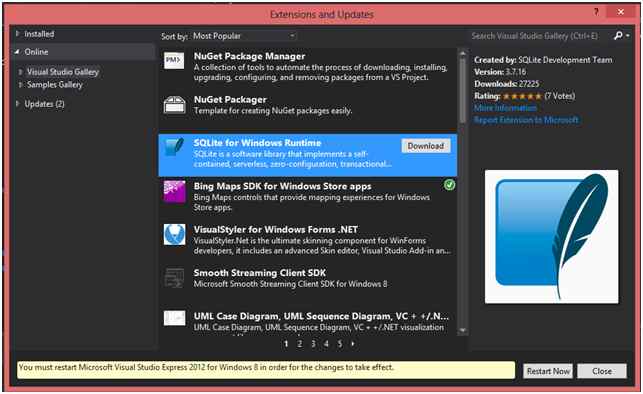Click the Smooth Streaming Client SDK icon
This screenshot has width=643, height=394.
[174, 278]
